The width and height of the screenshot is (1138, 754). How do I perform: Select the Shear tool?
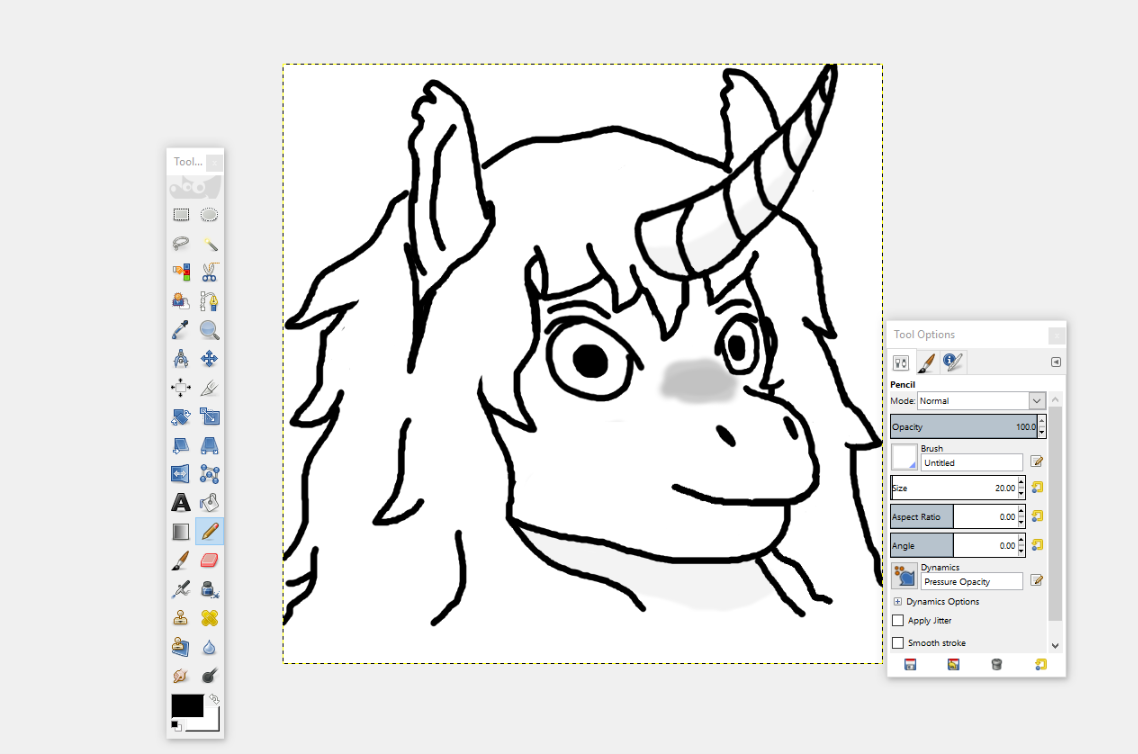click(181, 445)
